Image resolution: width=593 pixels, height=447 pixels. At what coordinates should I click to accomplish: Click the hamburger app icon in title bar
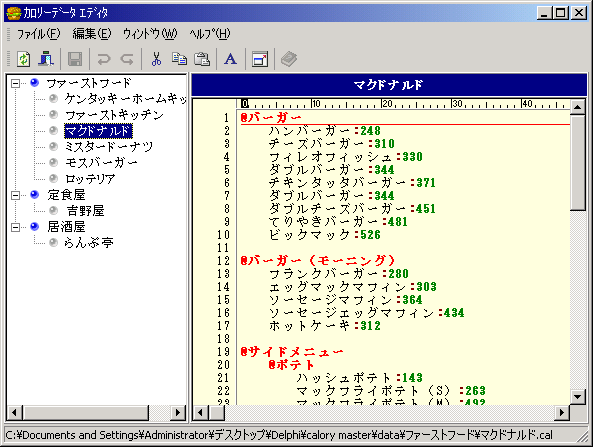click(14, 13)
